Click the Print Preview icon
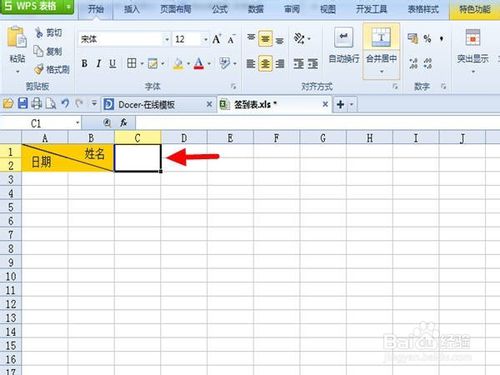 point(51,104)
